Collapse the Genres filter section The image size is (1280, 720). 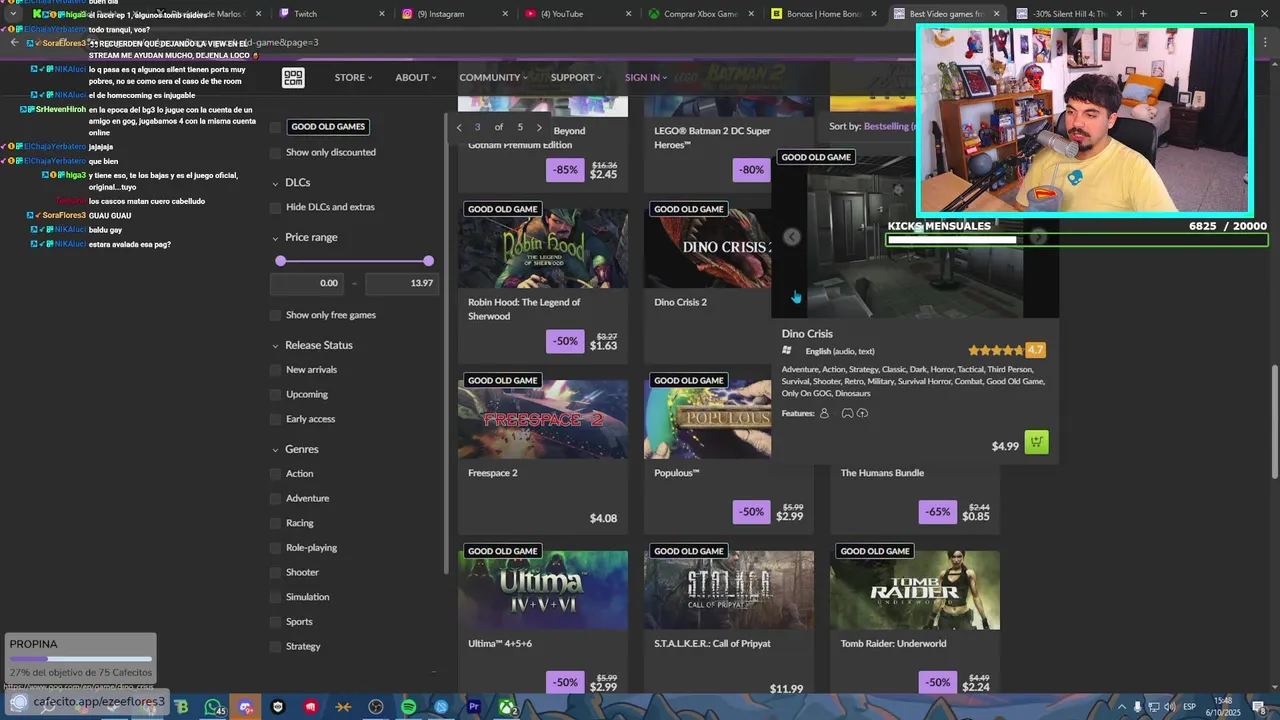click(x=295, y=449)
